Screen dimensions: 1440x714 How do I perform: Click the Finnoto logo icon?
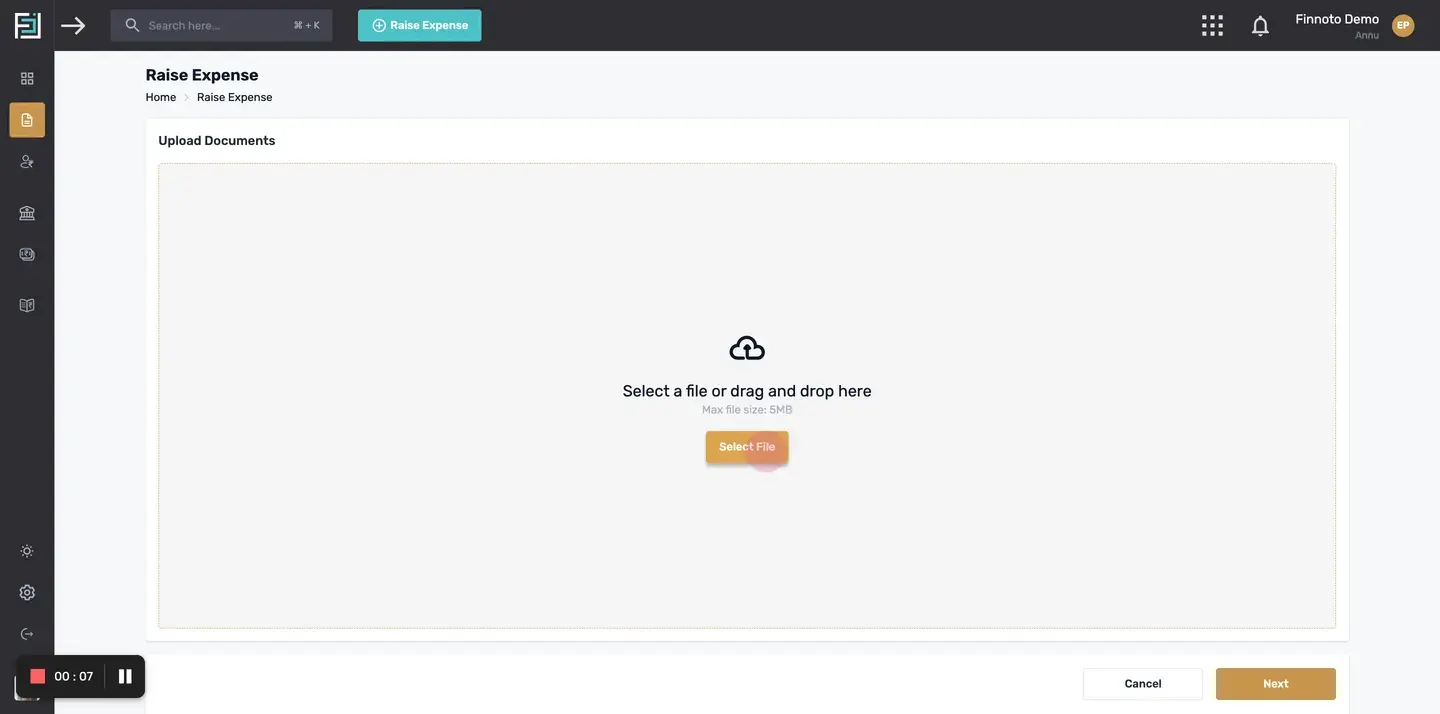(27, 25)
